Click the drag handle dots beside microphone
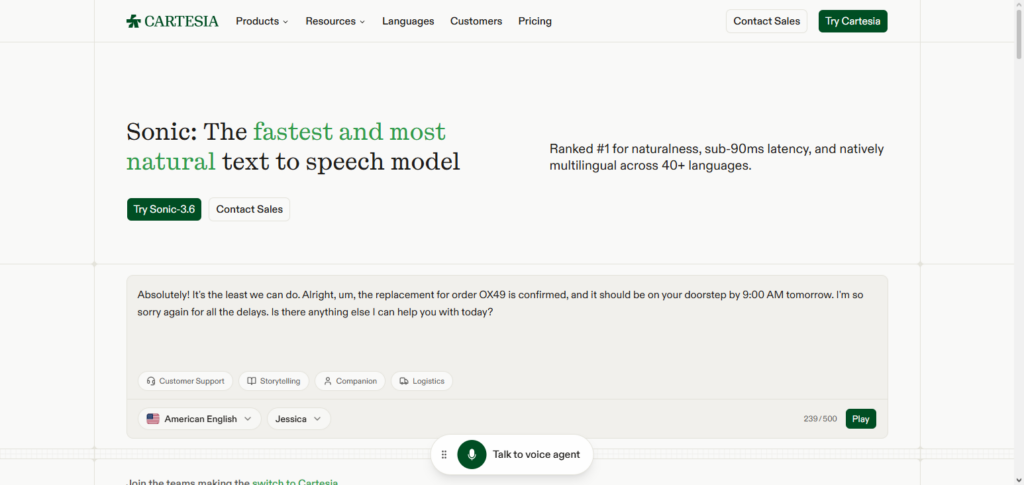This screenshot has width=1024, height=485. coord(444,454)
